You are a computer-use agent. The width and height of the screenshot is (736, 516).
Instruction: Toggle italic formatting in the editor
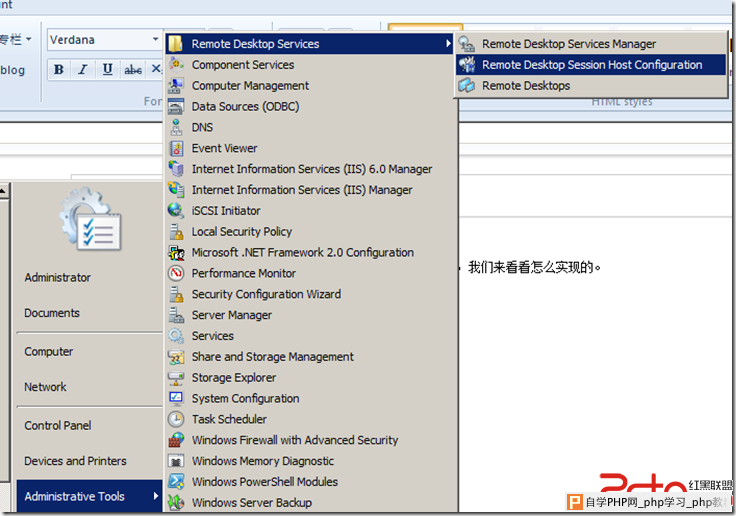[x=83, y=69]
